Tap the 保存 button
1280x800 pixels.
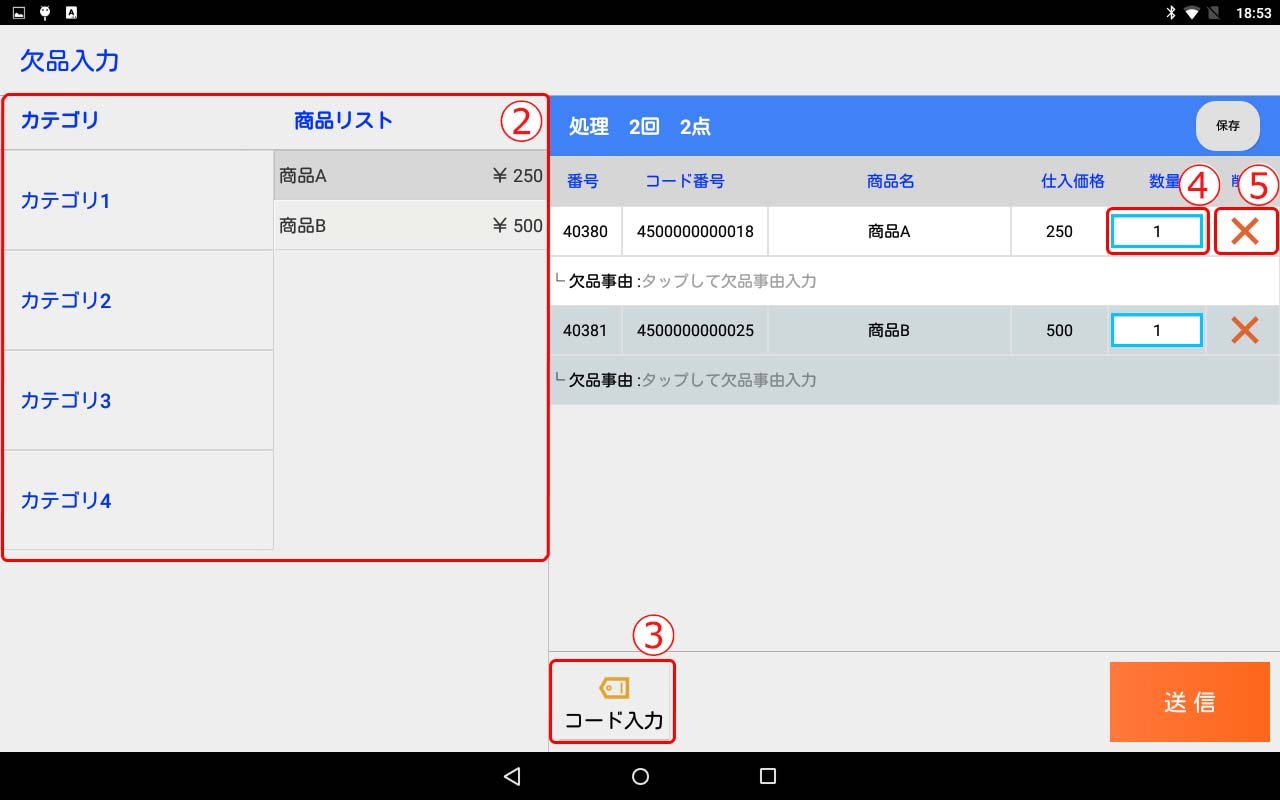coord(1228,126)
